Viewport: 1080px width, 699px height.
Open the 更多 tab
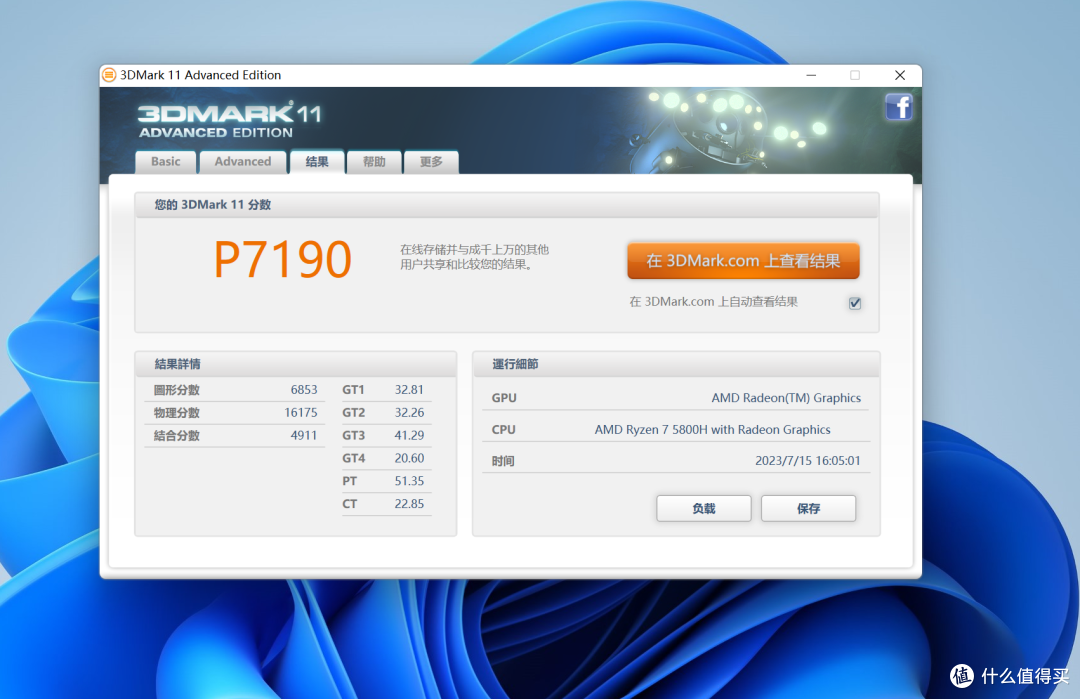(431, 162)
